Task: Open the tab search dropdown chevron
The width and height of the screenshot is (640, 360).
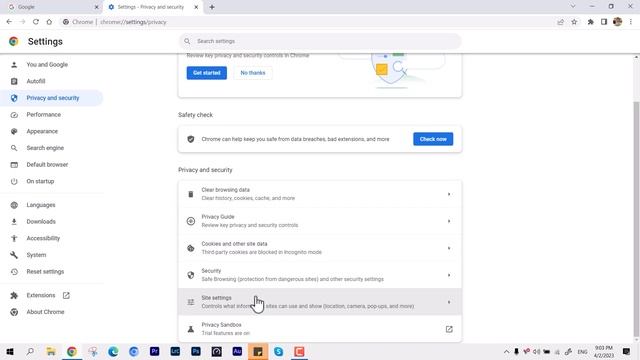Action: pos(573,7)
